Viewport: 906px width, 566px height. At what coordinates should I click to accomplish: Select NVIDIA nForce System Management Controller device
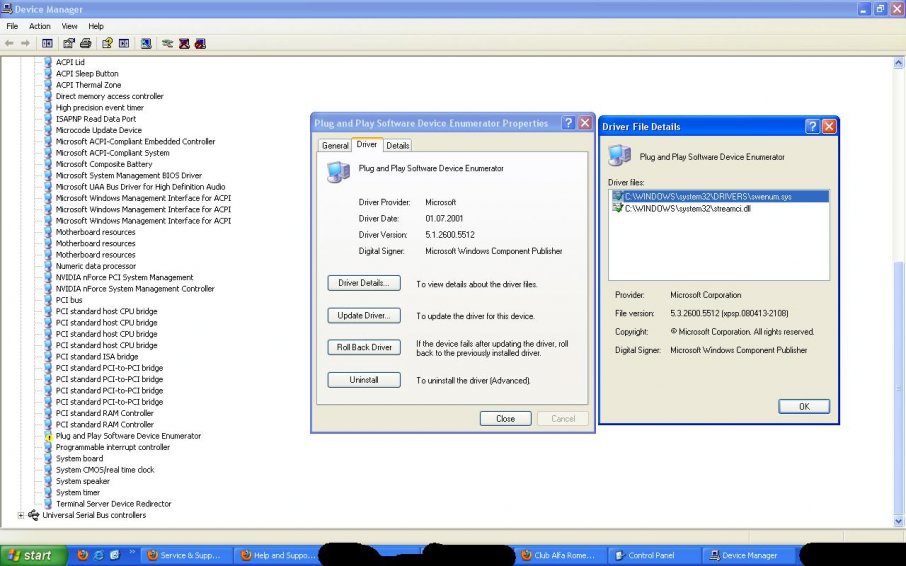pyautogui.click(x=135, y=289)
